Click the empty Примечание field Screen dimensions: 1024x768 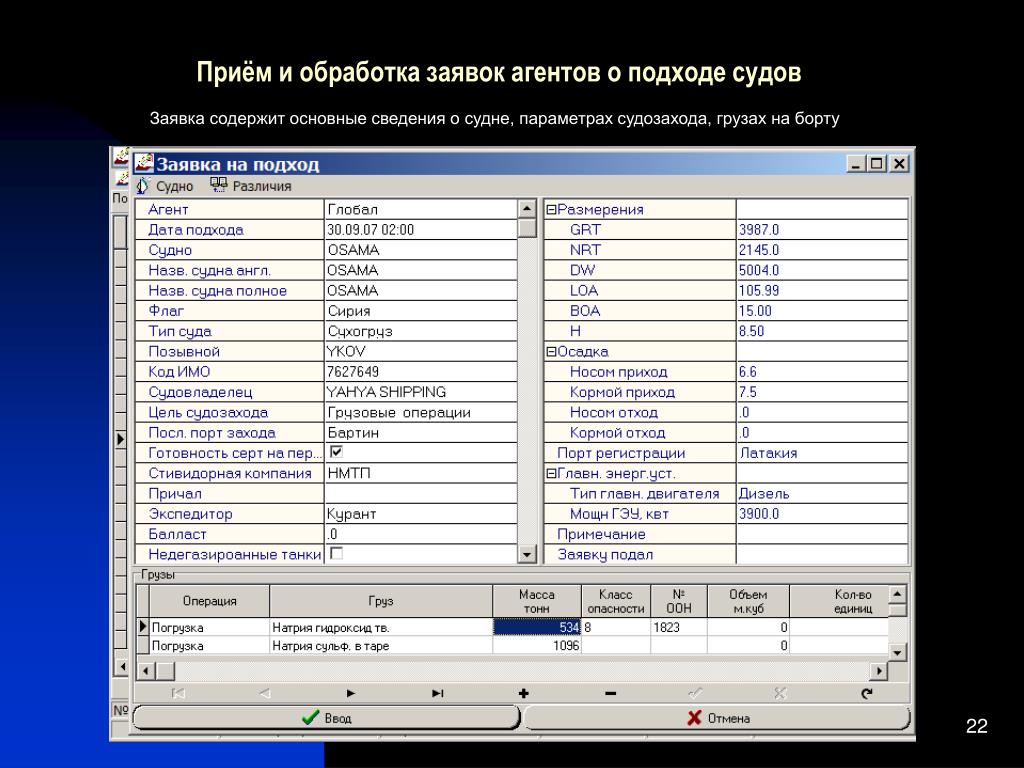822,534
